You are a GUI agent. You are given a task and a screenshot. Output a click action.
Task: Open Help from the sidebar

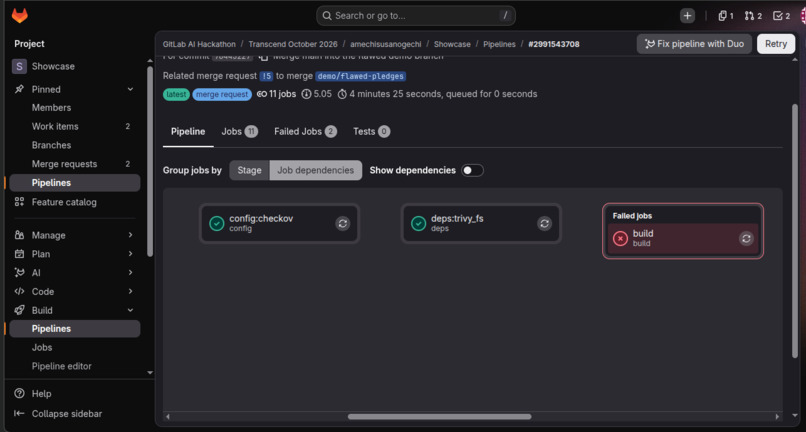pos(75,393)
